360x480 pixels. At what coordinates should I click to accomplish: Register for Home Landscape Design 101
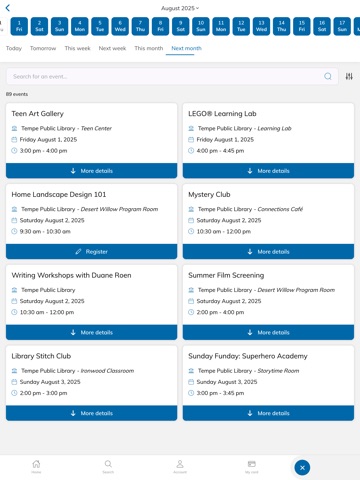91,252
